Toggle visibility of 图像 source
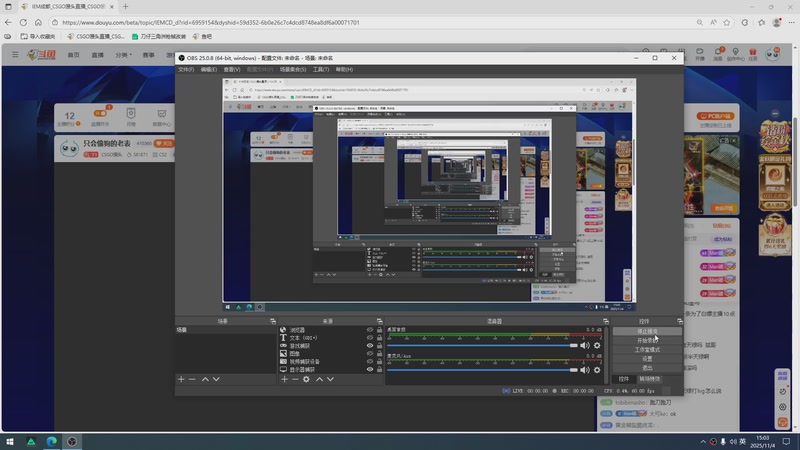This screenshot has height=450, width=800. pyautogui.click(x=369, y=353)
